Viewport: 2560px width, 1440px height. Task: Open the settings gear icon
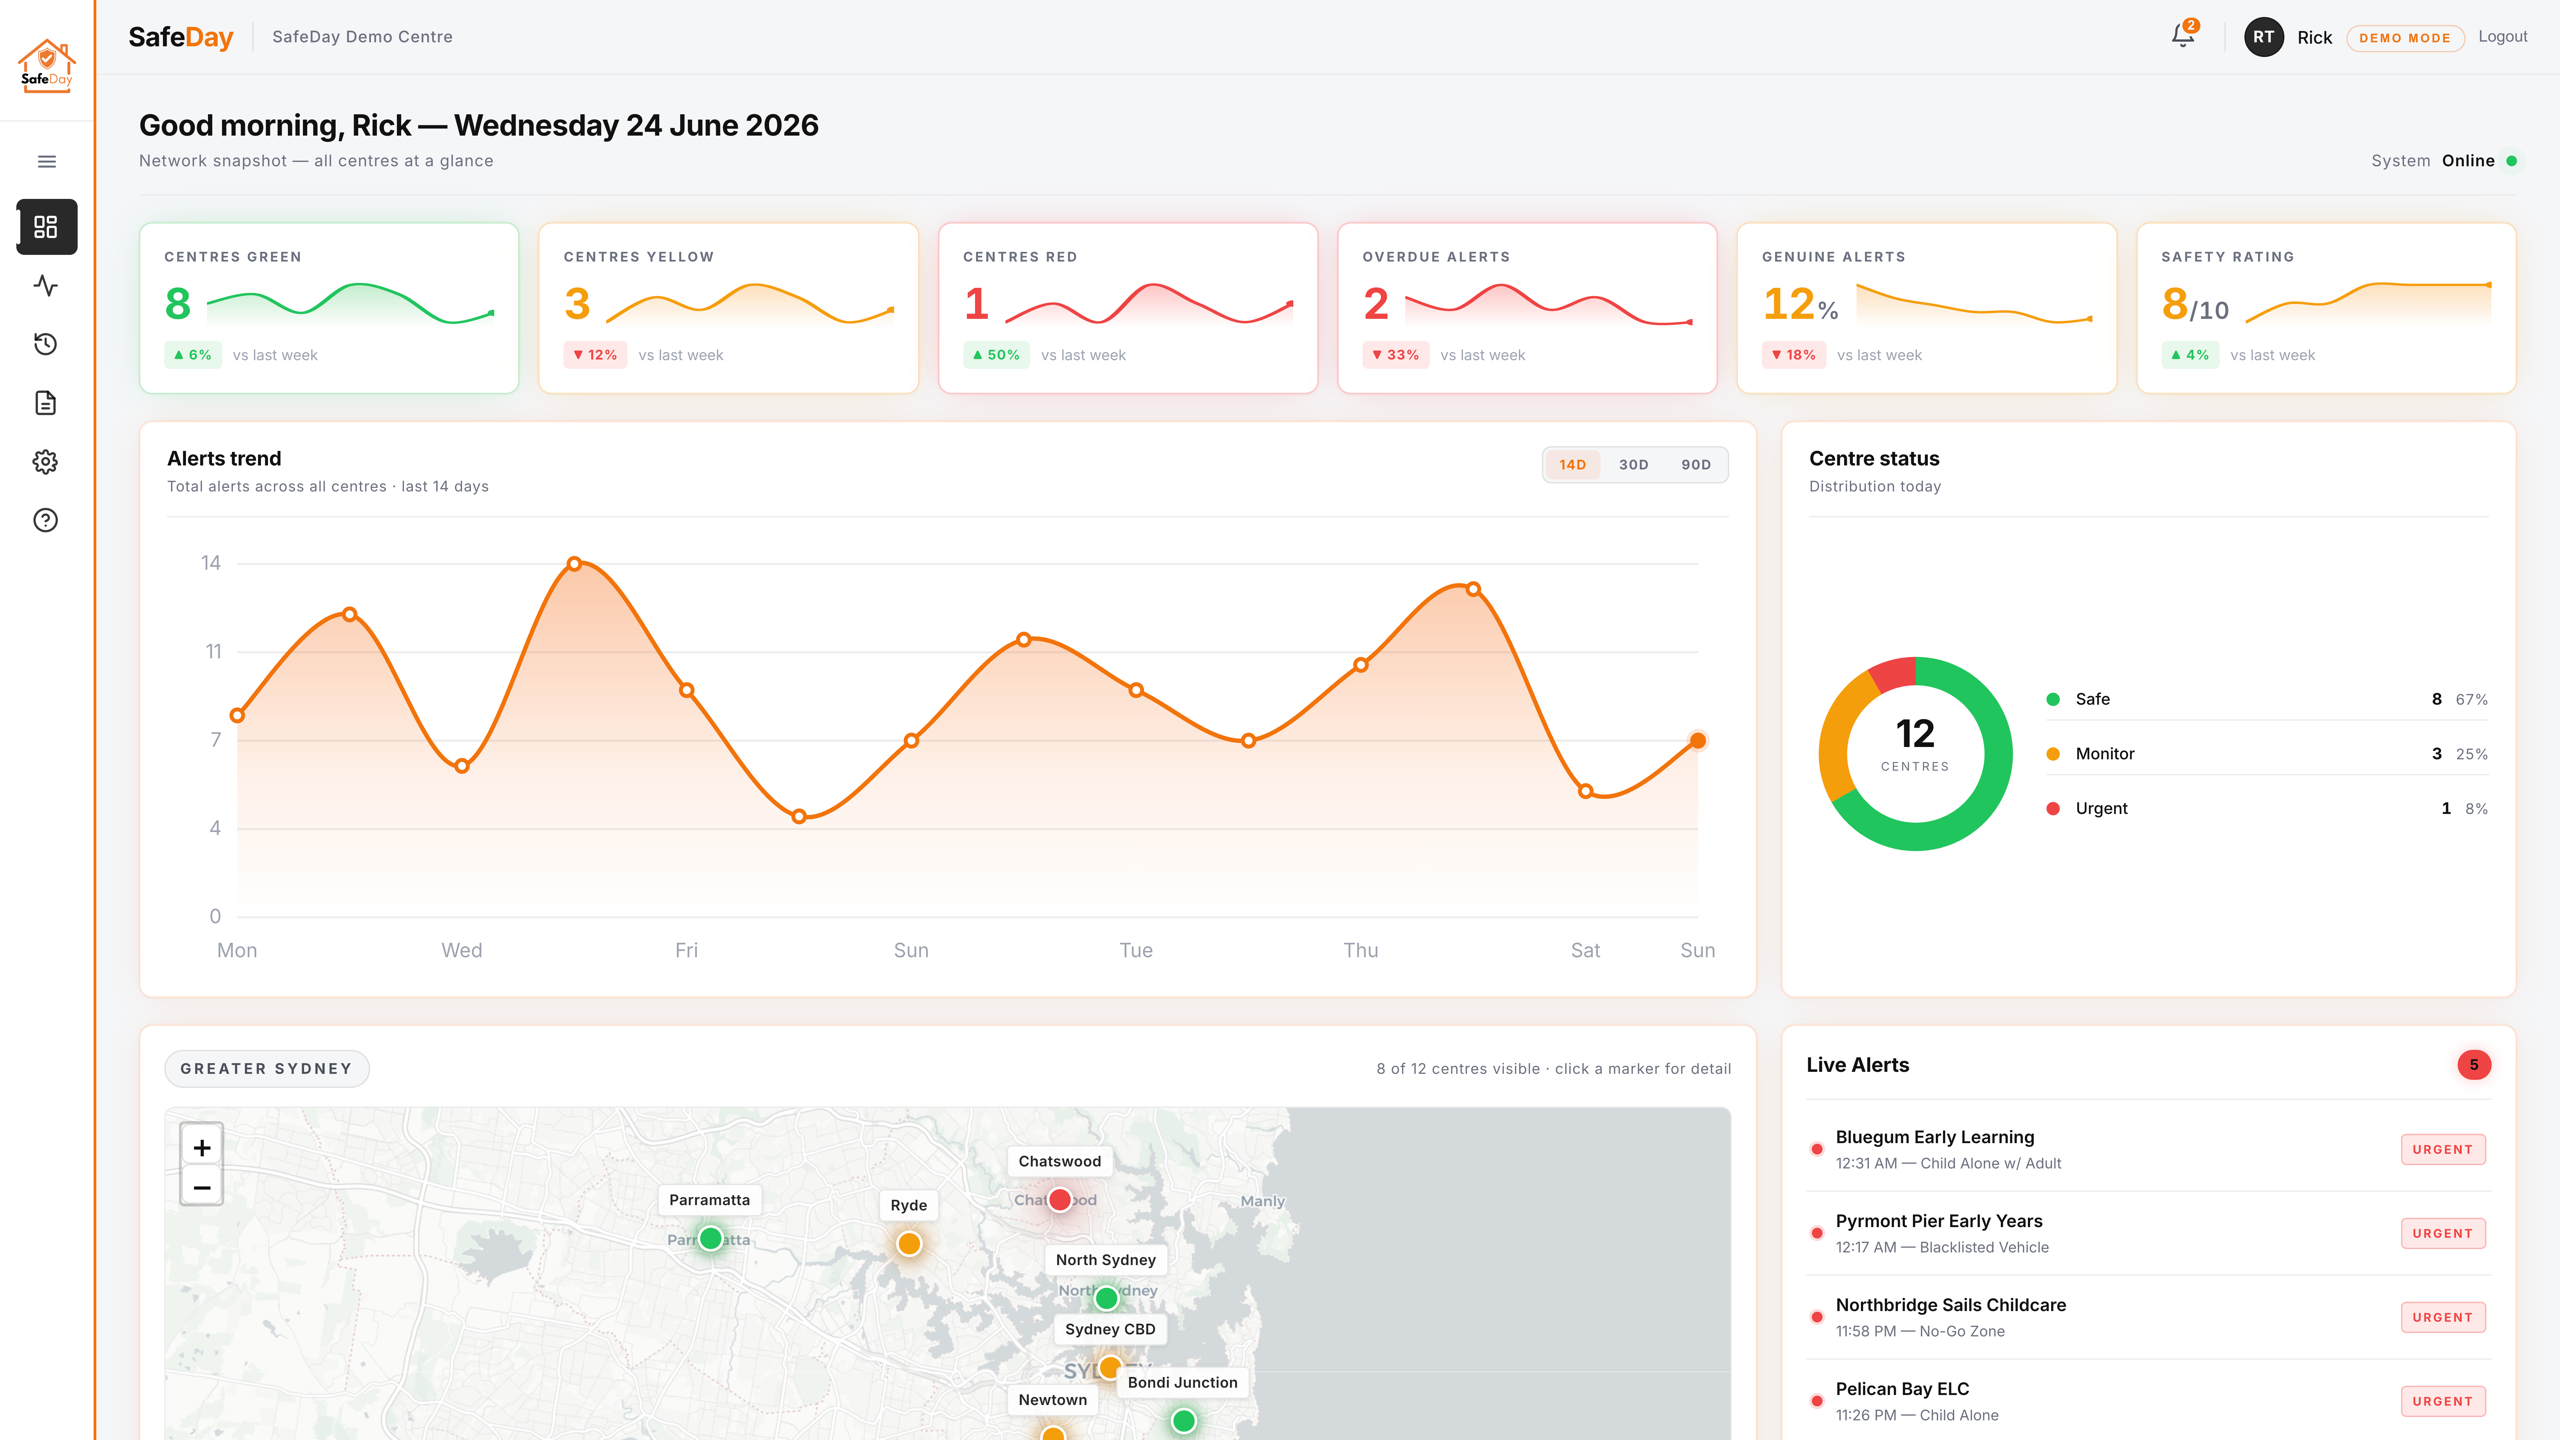46,461
